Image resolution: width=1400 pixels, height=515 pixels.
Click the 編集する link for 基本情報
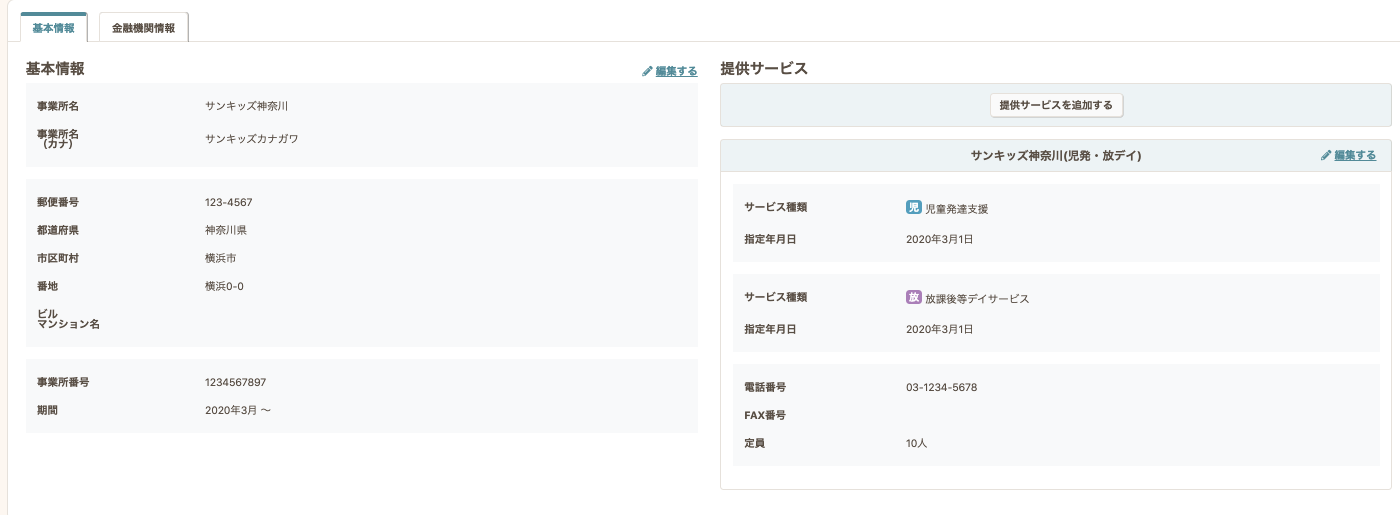[676, 72]
